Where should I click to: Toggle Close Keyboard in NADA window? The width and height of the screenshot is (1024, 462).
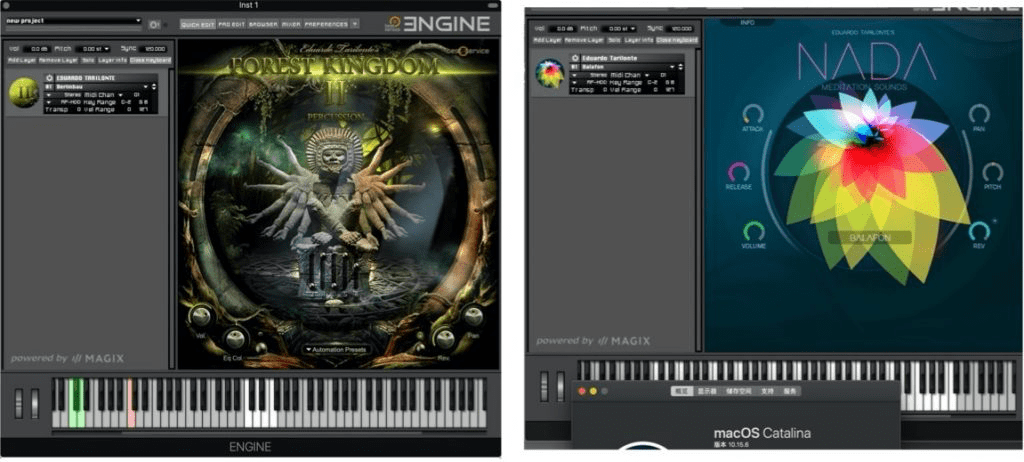coord(677,40)
